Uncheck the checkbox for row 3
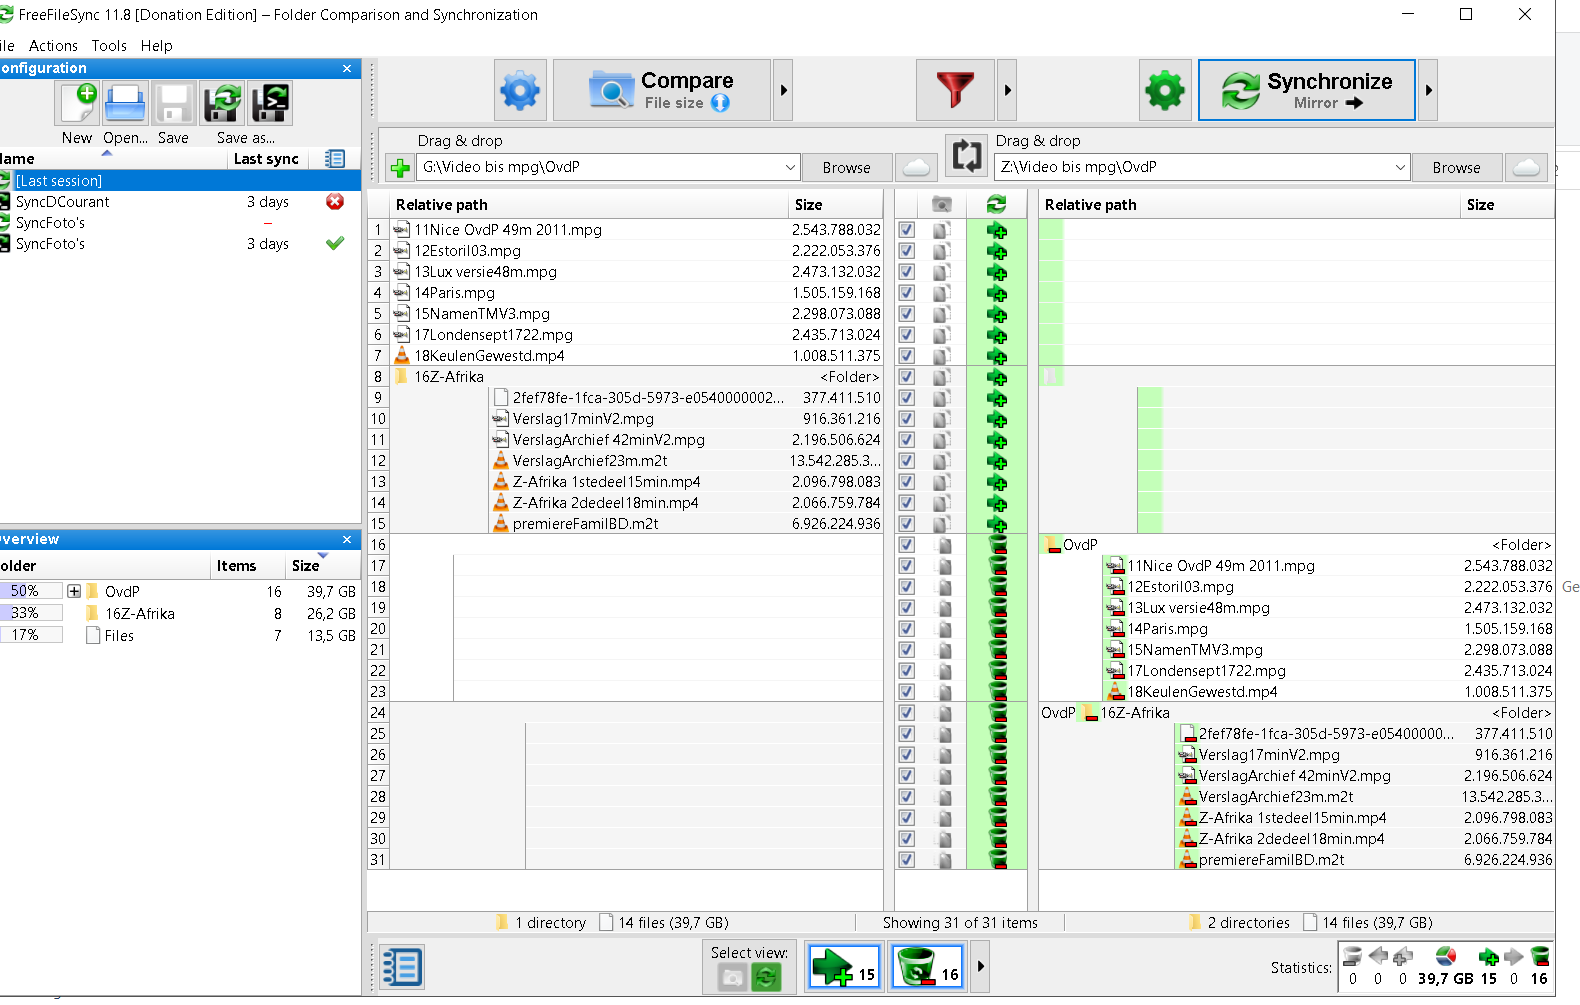 906,272
